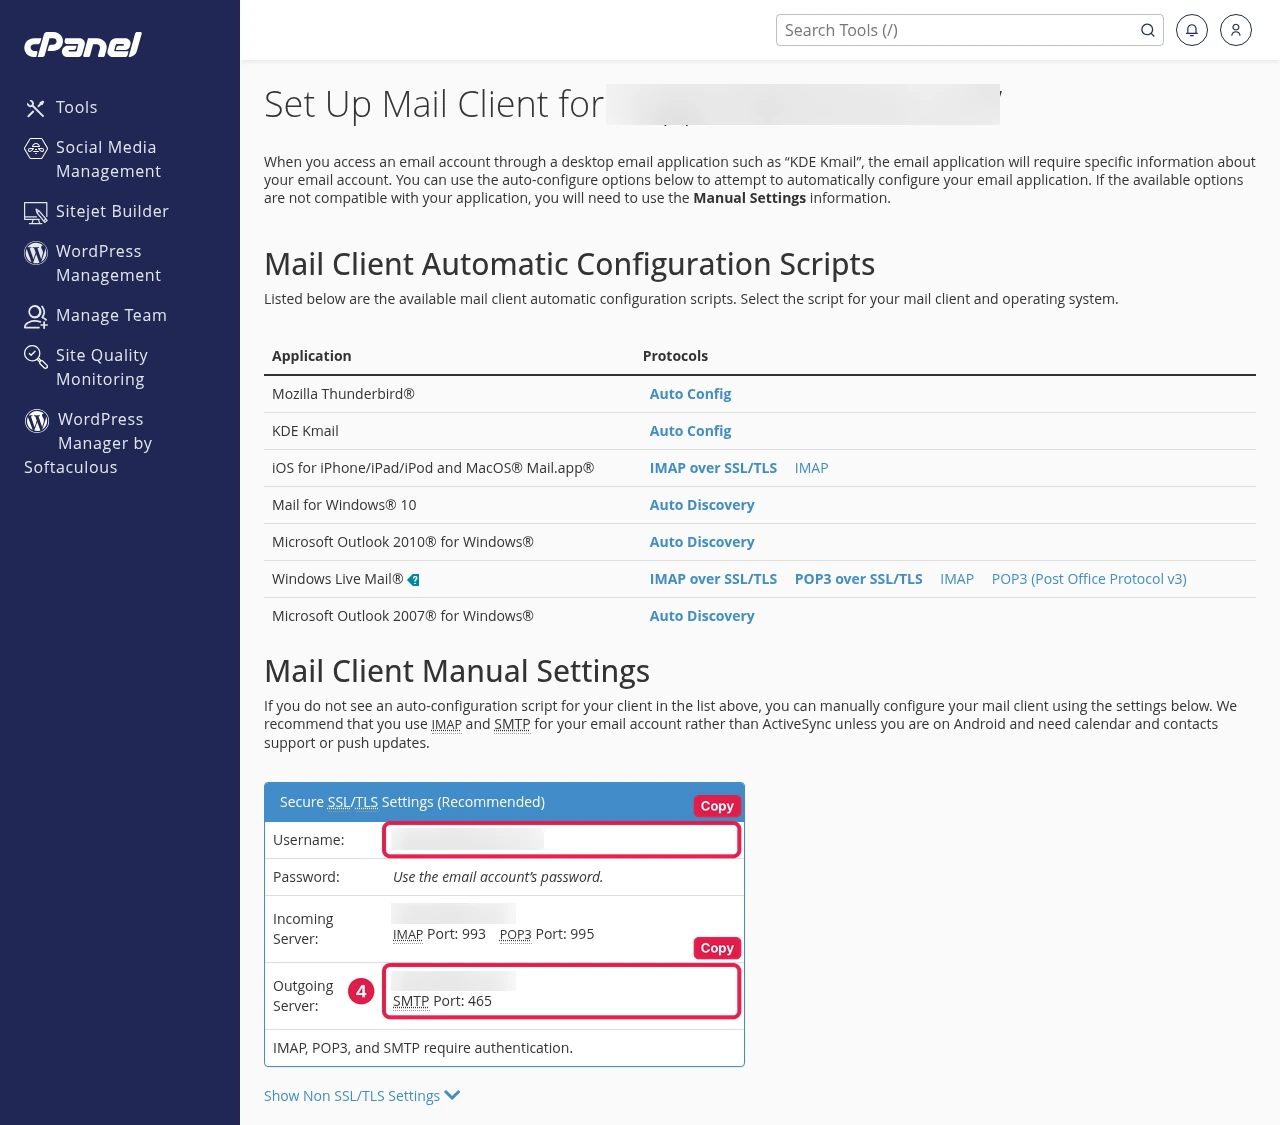The height and width of the screenshot is (1125, 1280).
Task: Open the user account icon
Action: point(1236,30)
